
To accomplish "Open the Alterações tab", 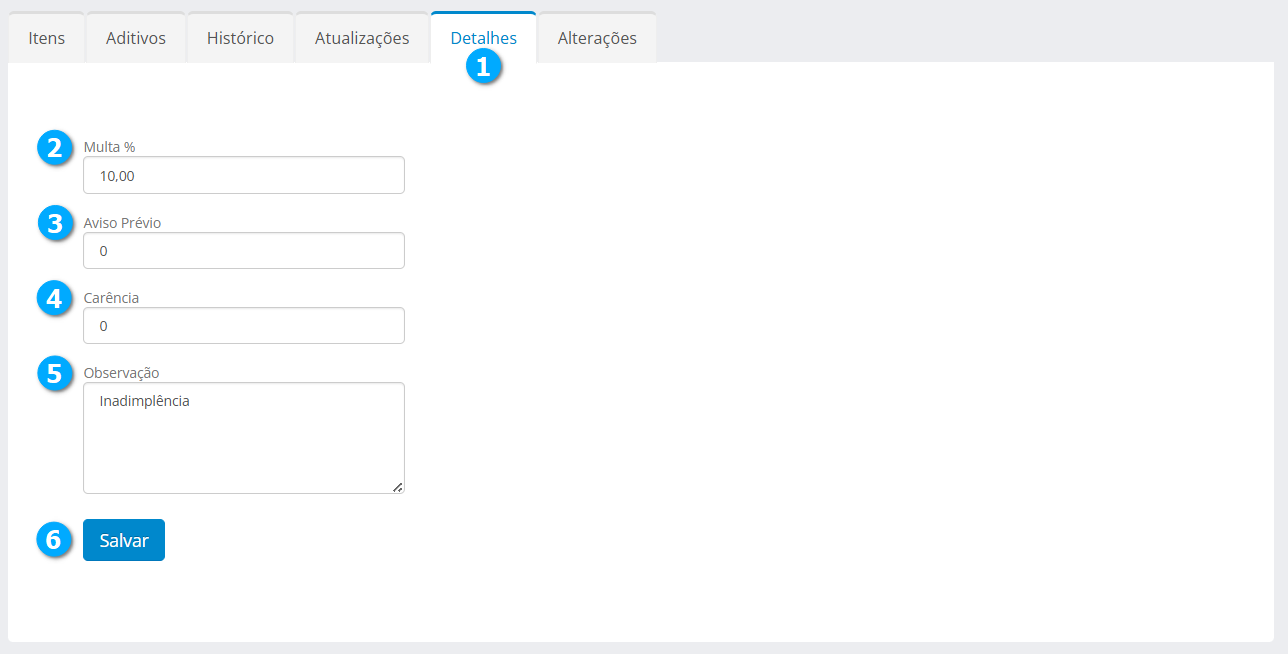I will click(597, 38).
